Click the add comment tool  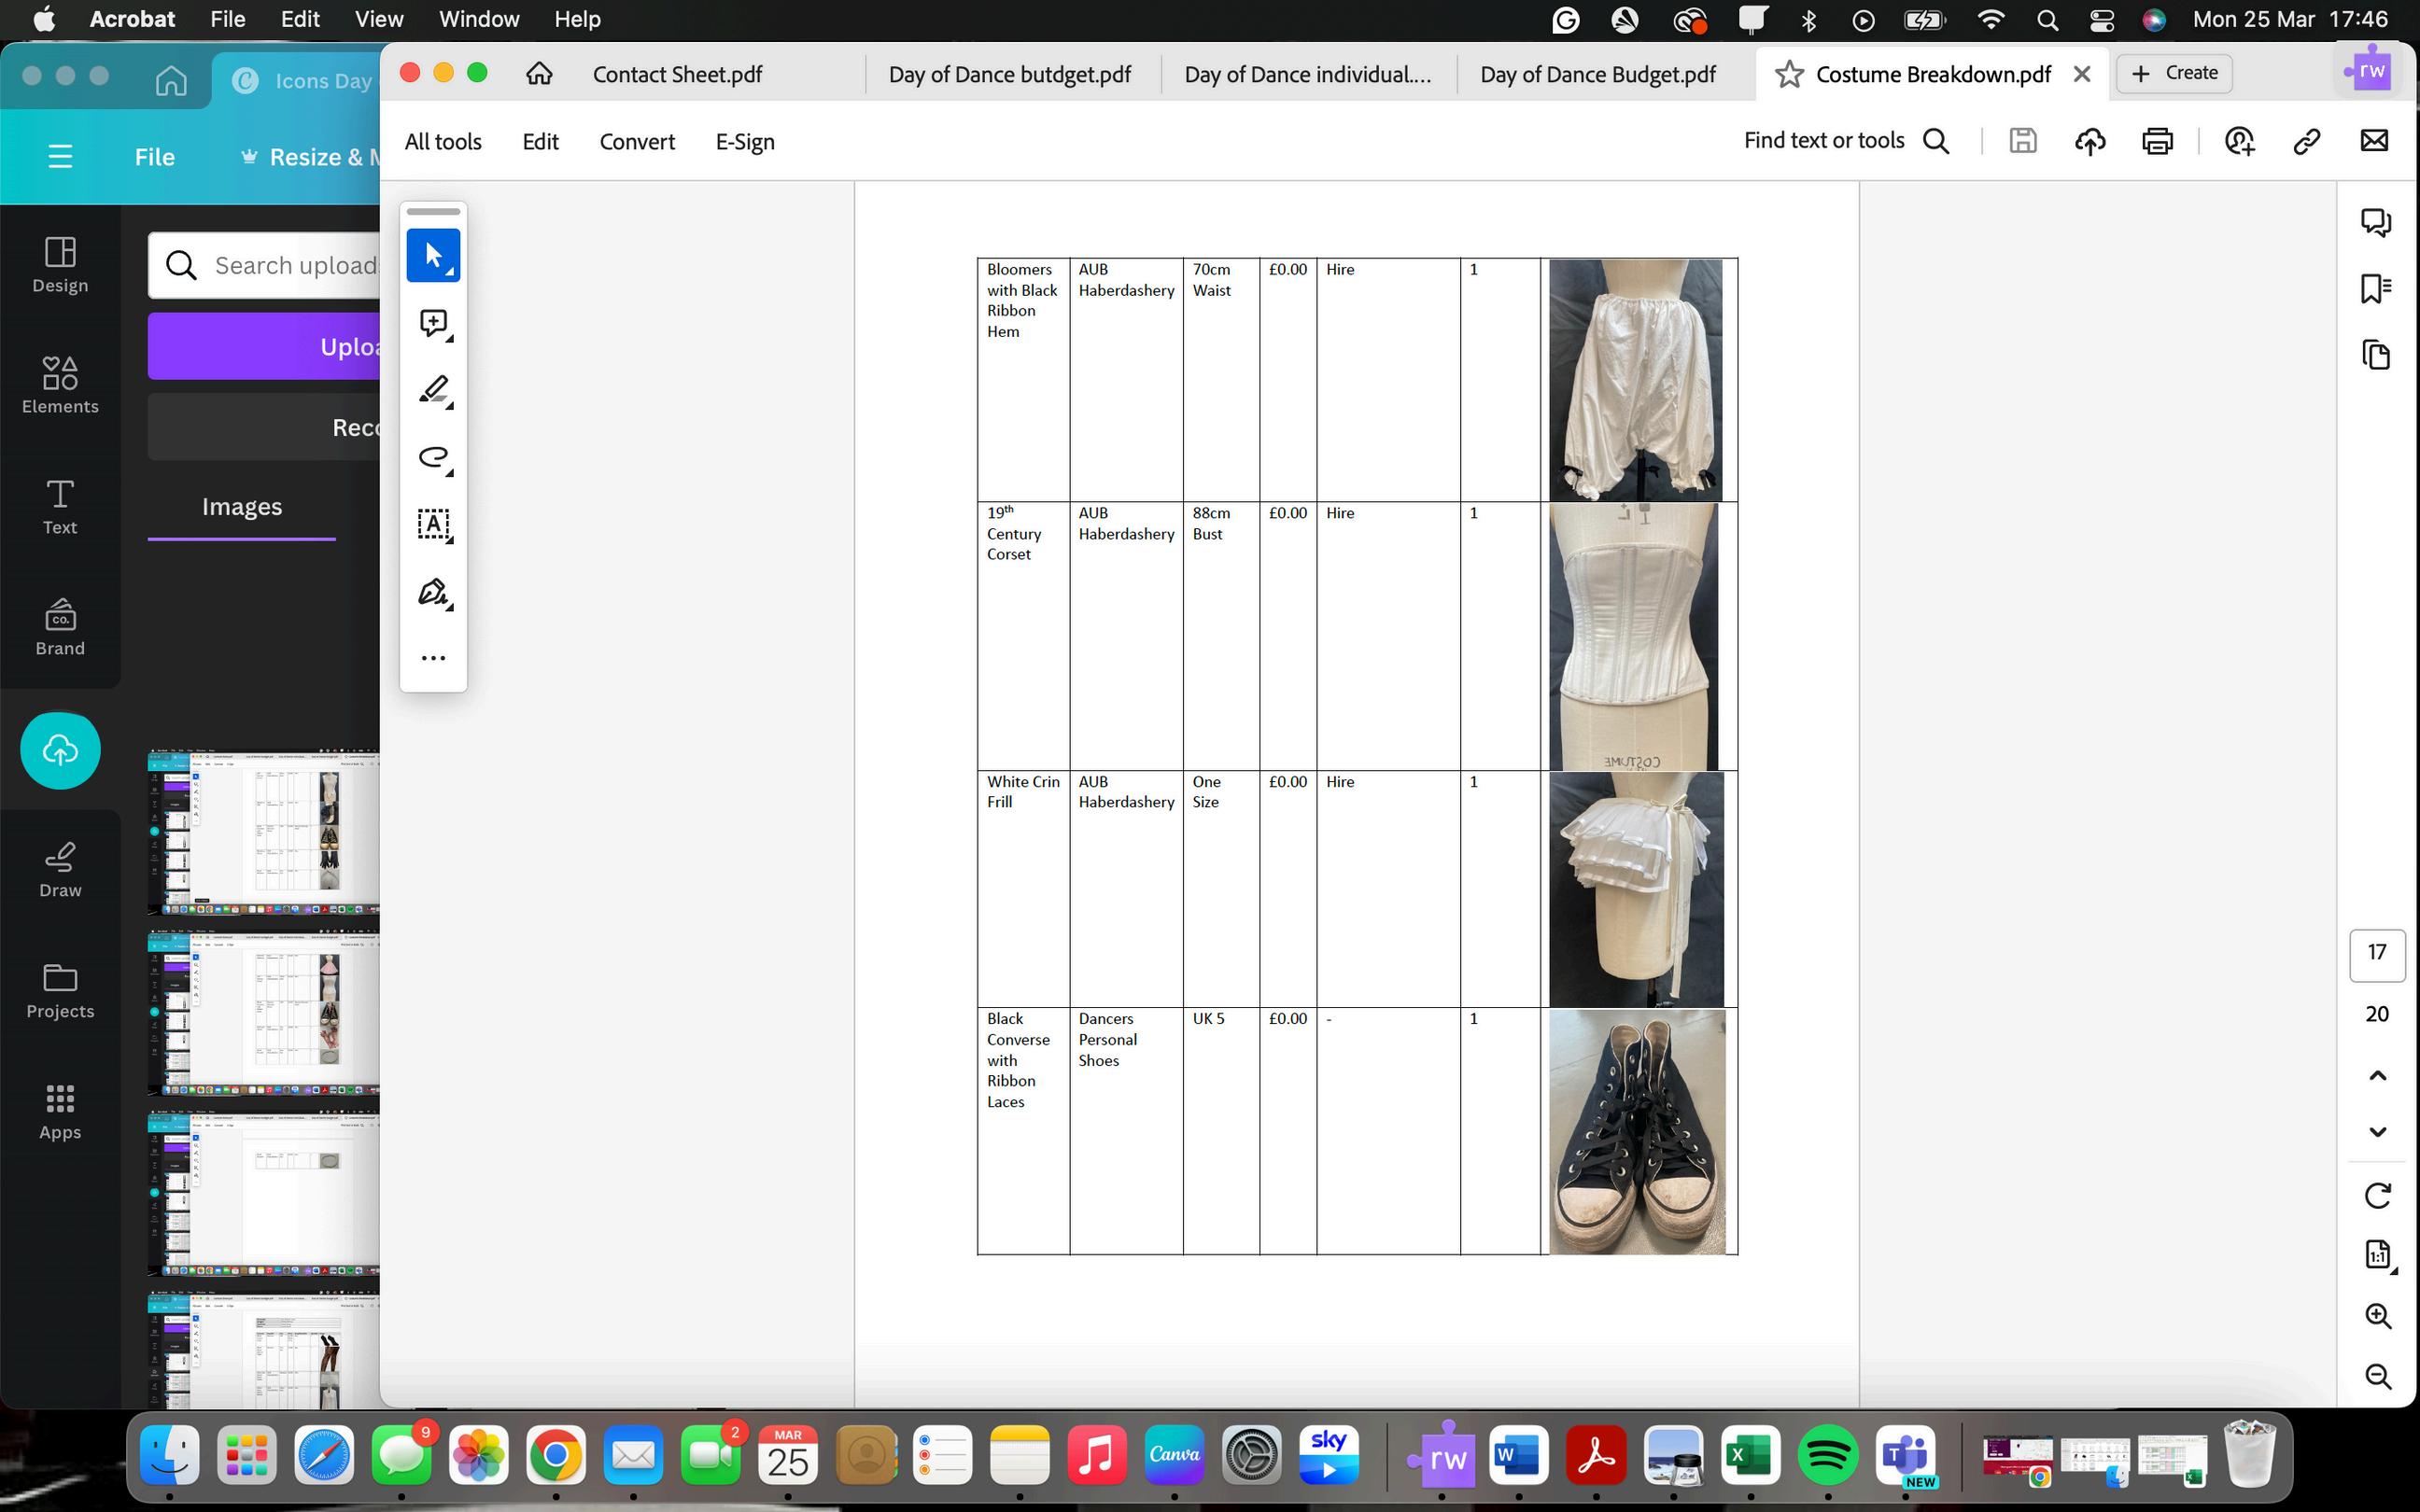433,323
